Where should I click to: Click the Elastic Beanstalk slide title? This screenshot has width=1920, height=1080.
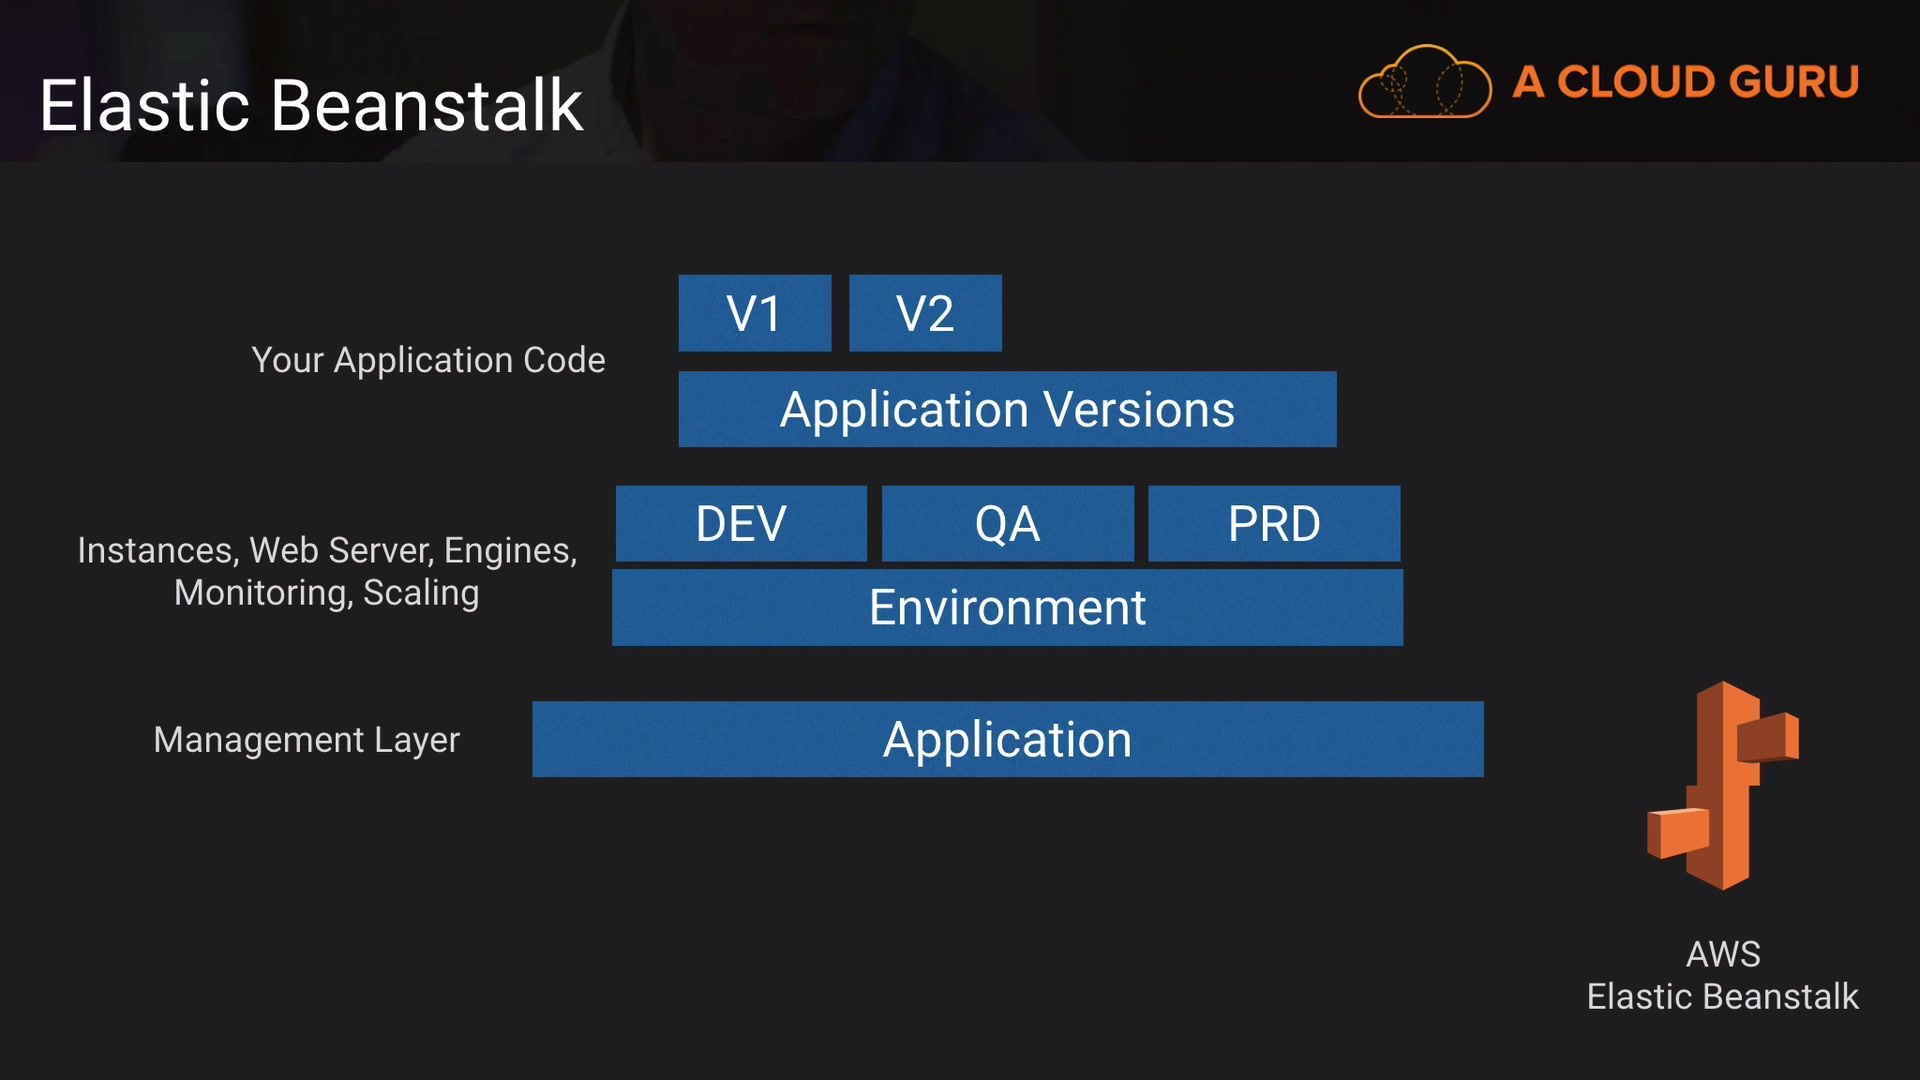coord(311,105)
